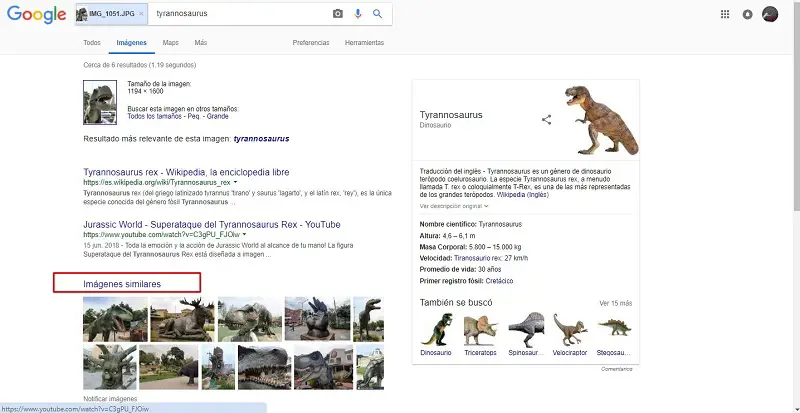Open Google notifications bell

(x=747, y=14)
